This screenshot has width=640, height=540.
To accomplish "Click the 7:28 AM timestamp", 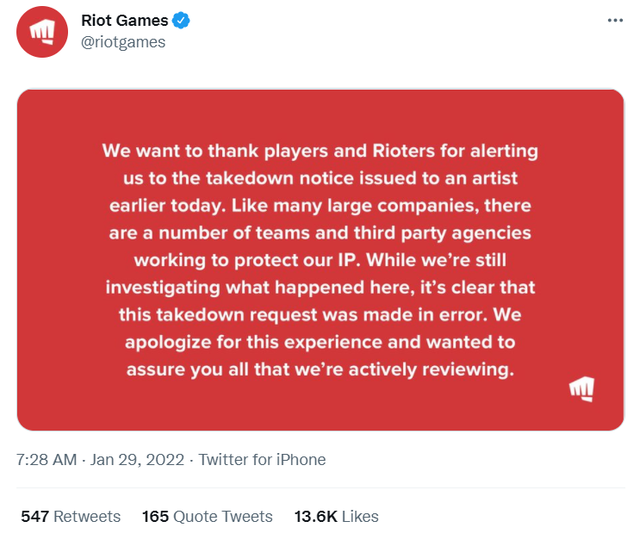I will [47, 460].
